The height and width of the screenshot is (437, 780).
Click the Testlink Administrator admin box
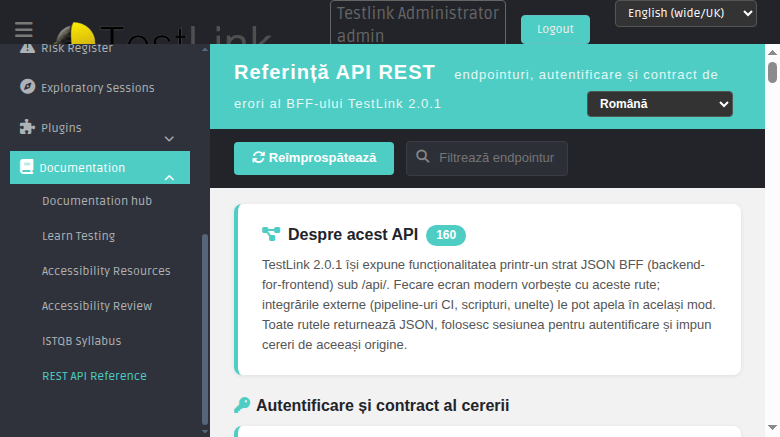pos(418,23)
